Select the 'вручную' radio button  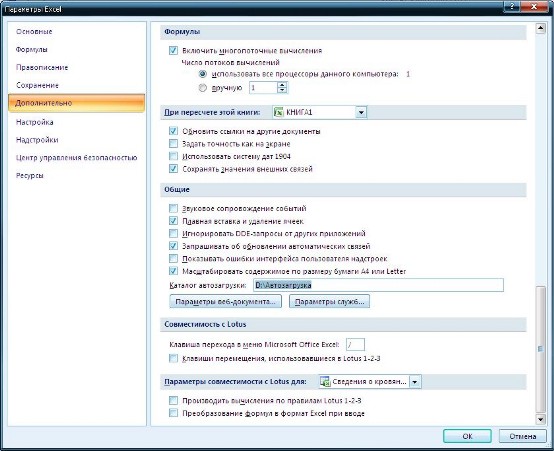point(202,88)
